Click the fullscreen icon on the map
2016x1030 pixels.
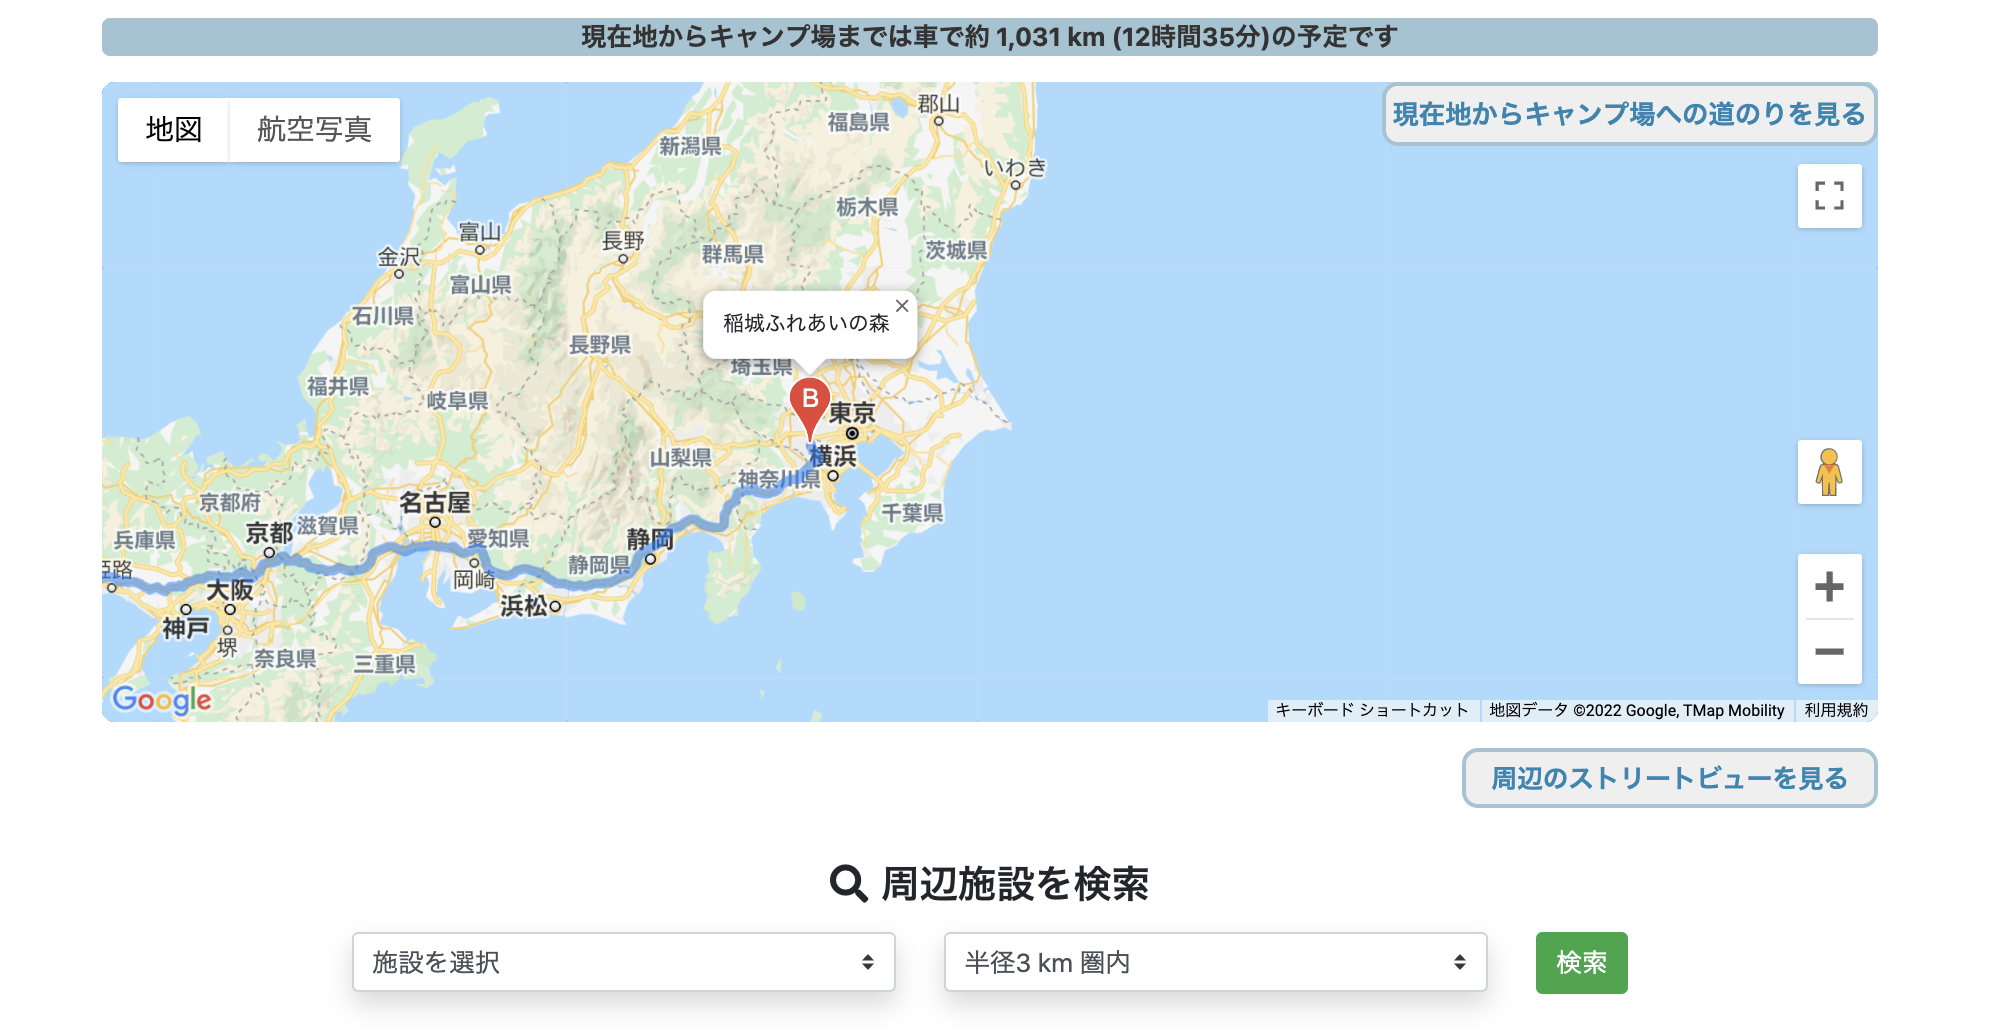pos(1829,197)
